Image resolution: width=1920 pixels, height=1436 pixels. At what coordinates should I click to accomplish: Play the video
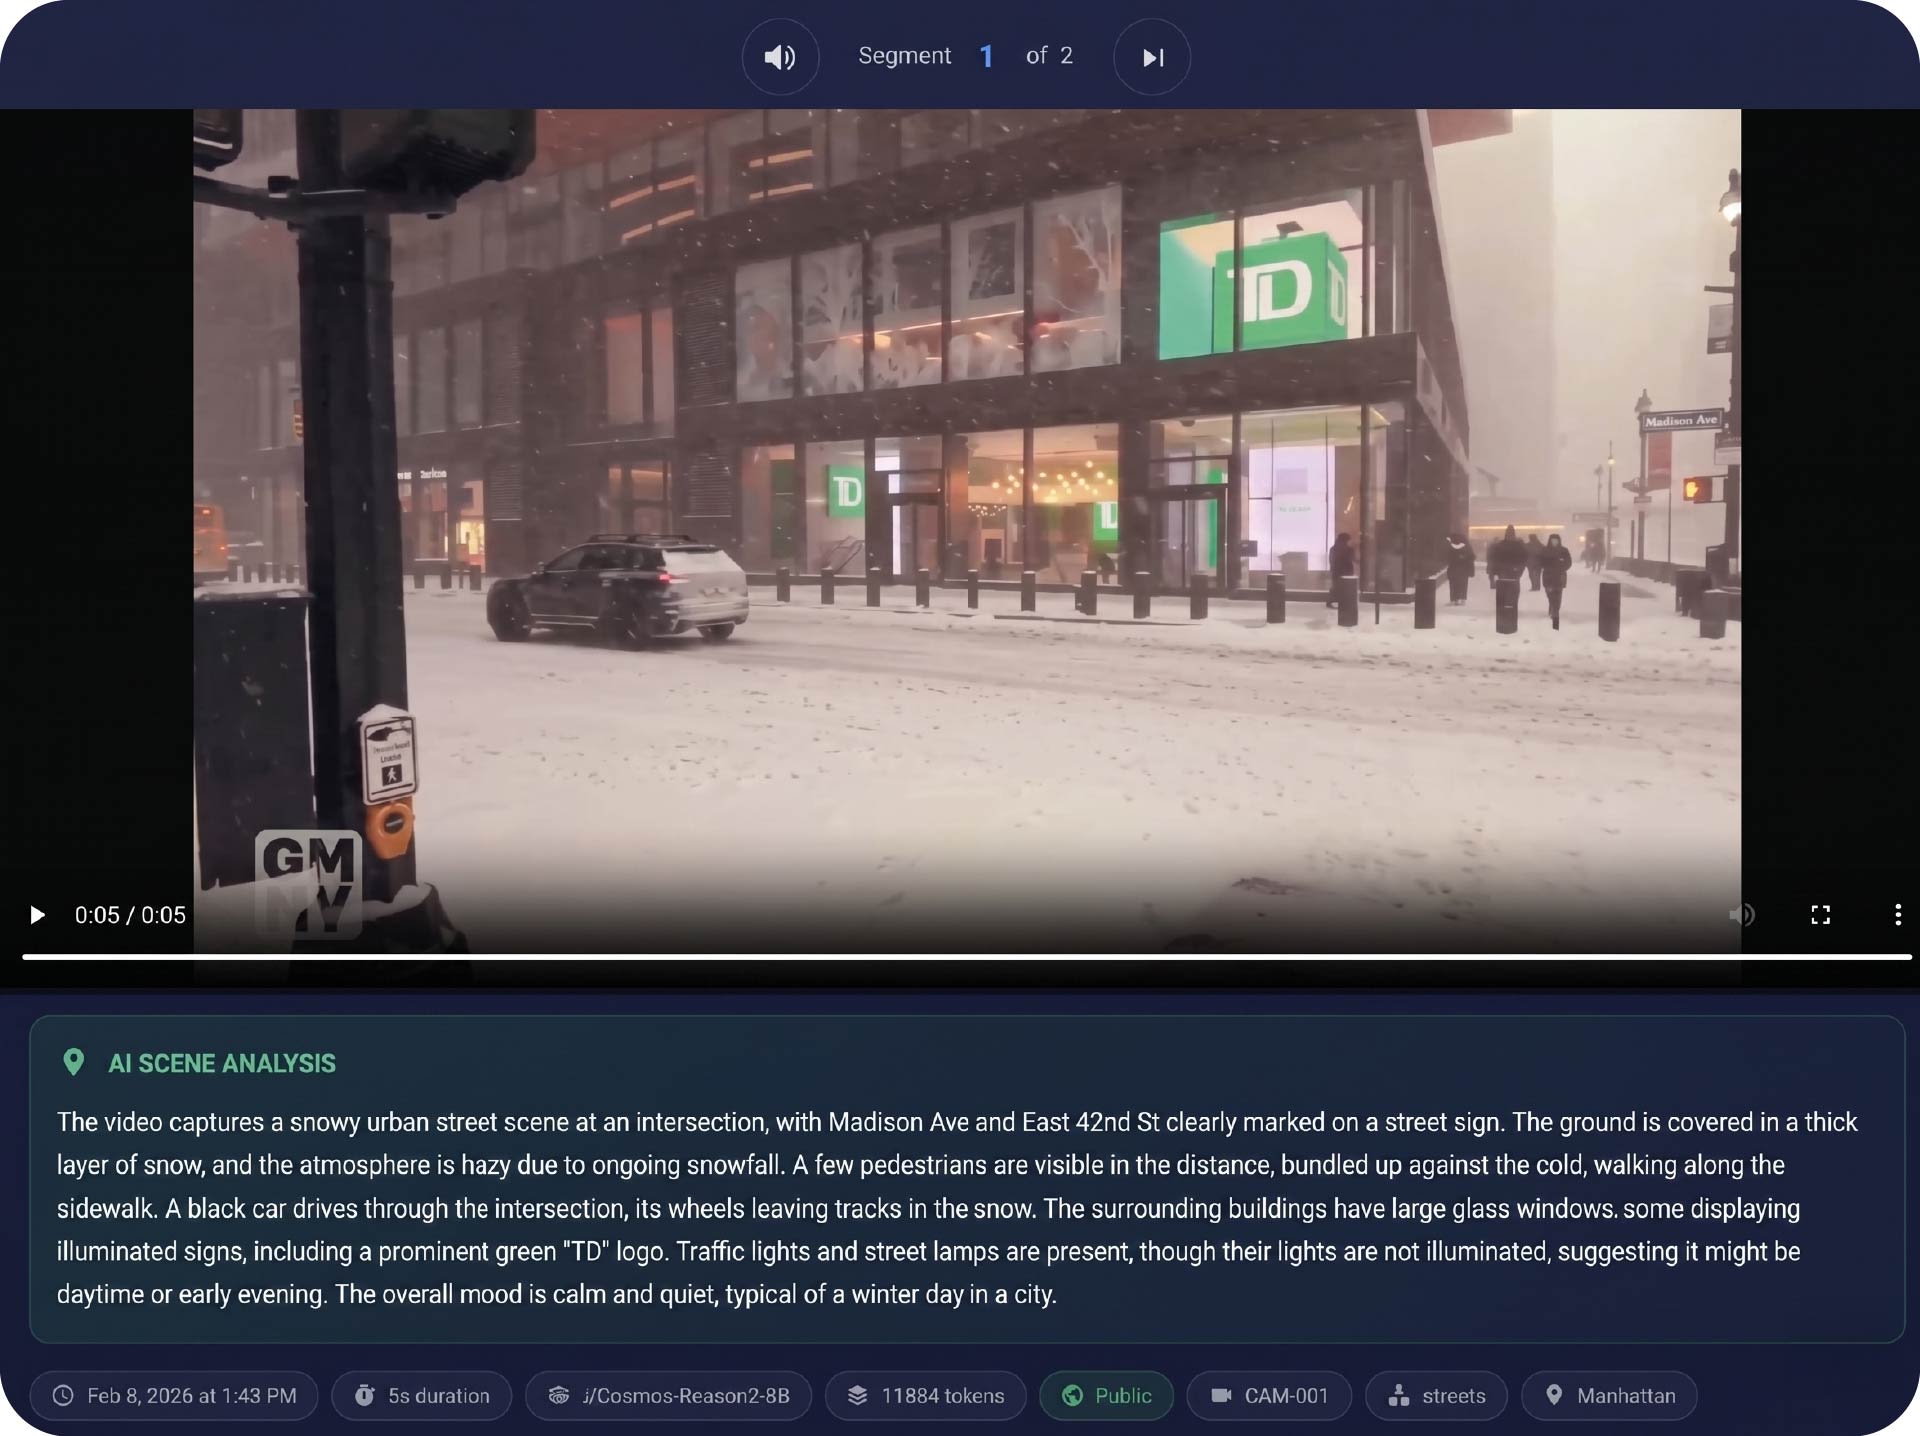[37, 915]
